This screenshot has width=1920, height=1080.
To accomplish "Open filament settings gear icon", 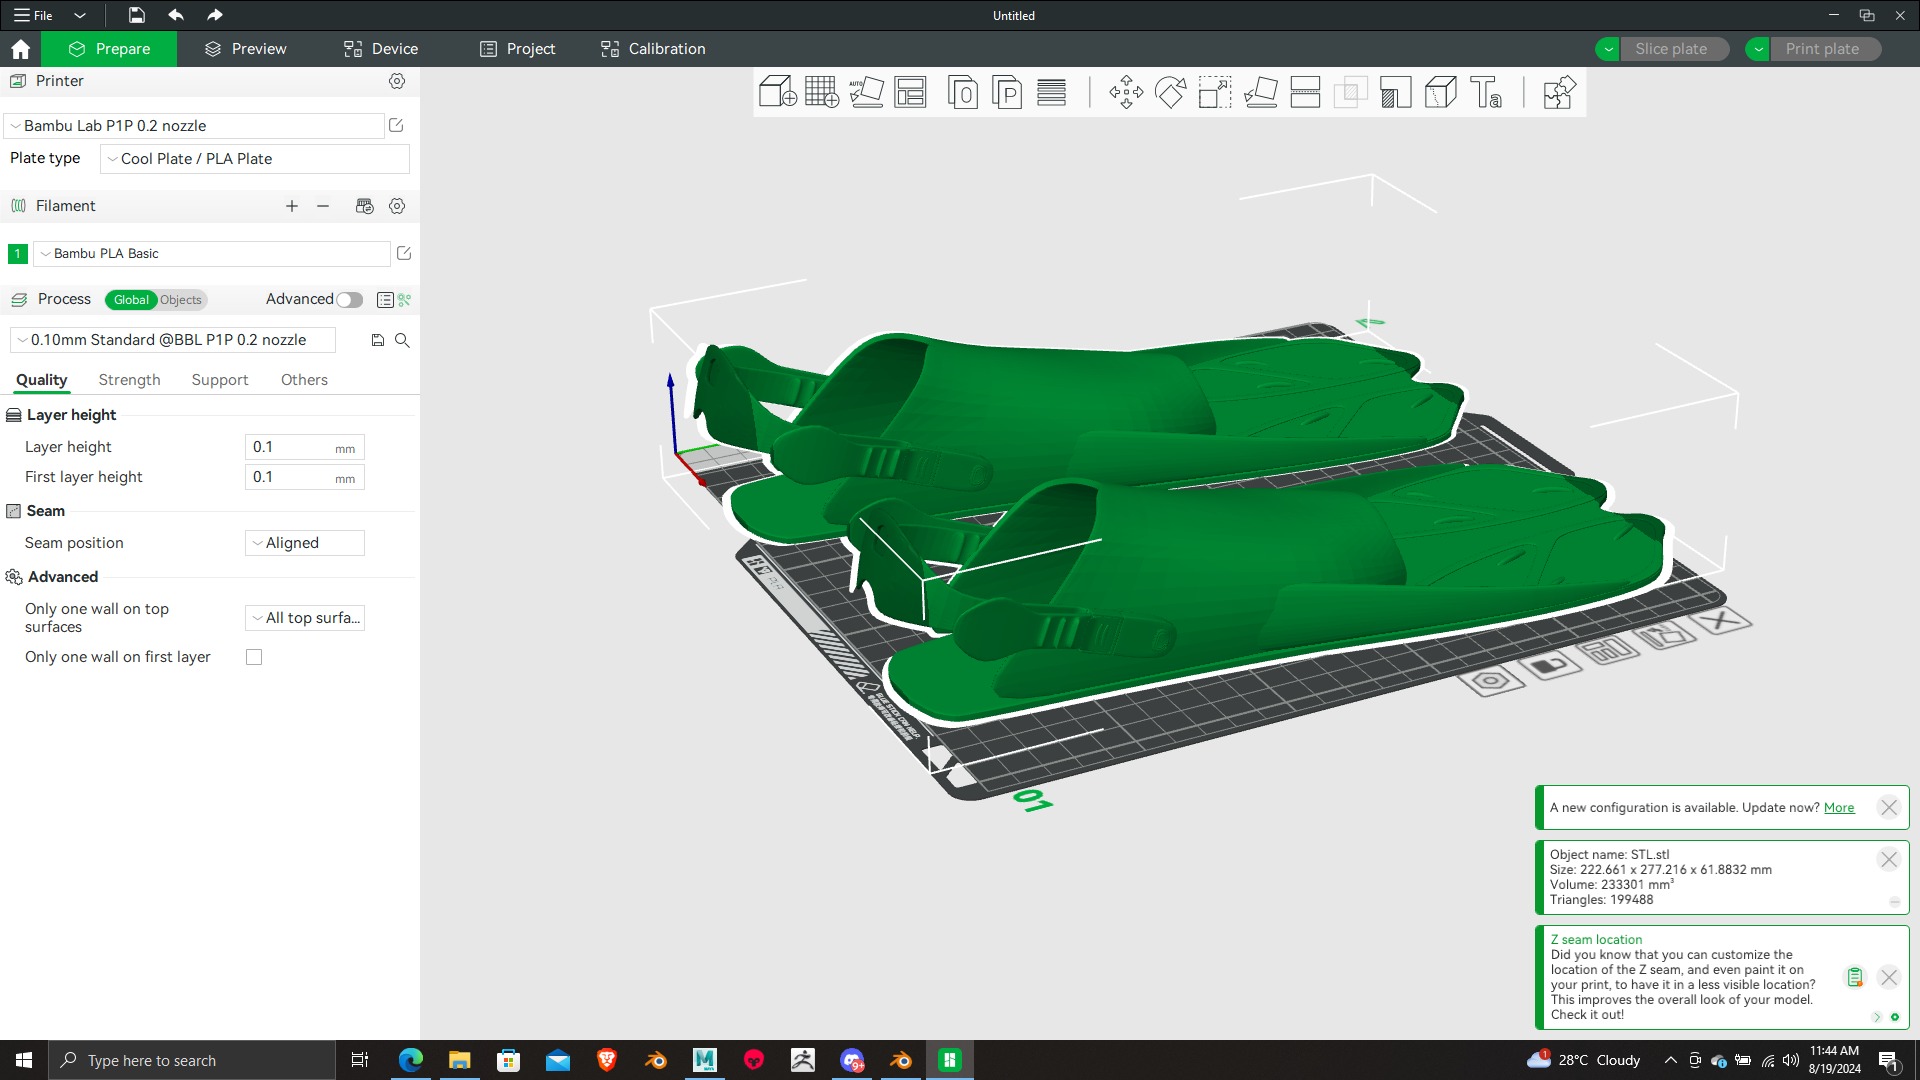I will click(397, 206).
